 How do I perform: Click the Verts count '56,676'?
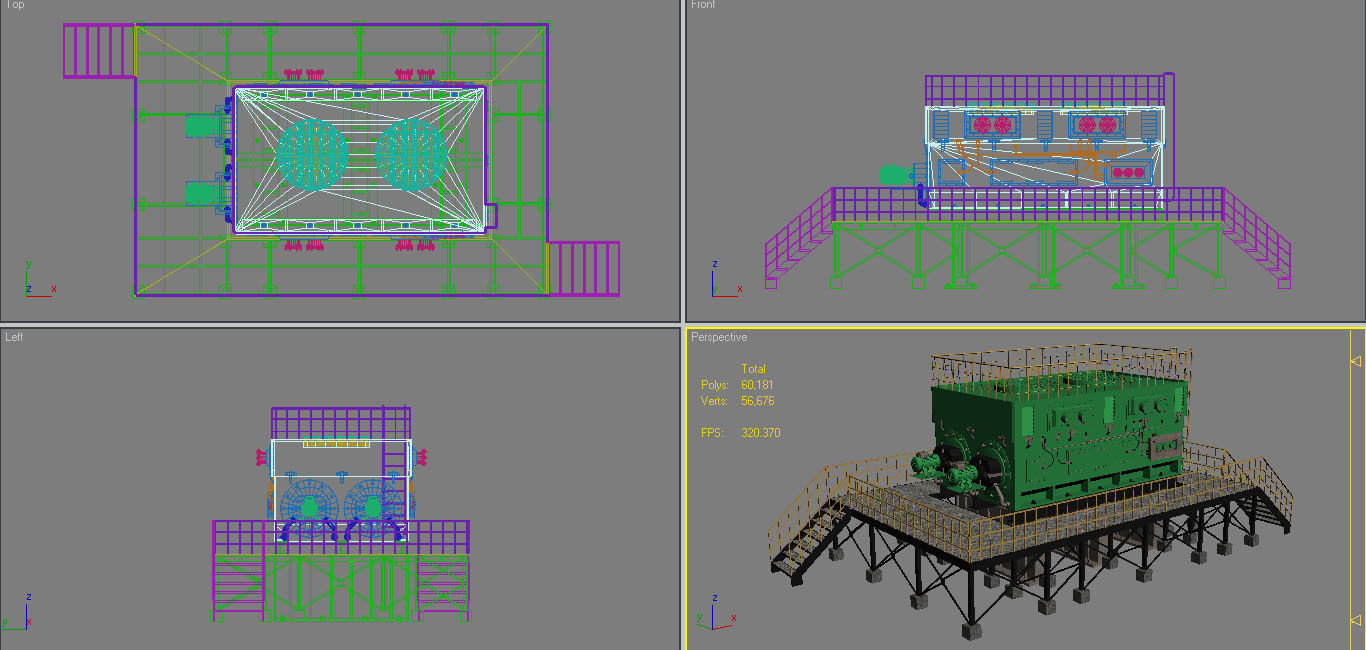[x=757, y=401]
